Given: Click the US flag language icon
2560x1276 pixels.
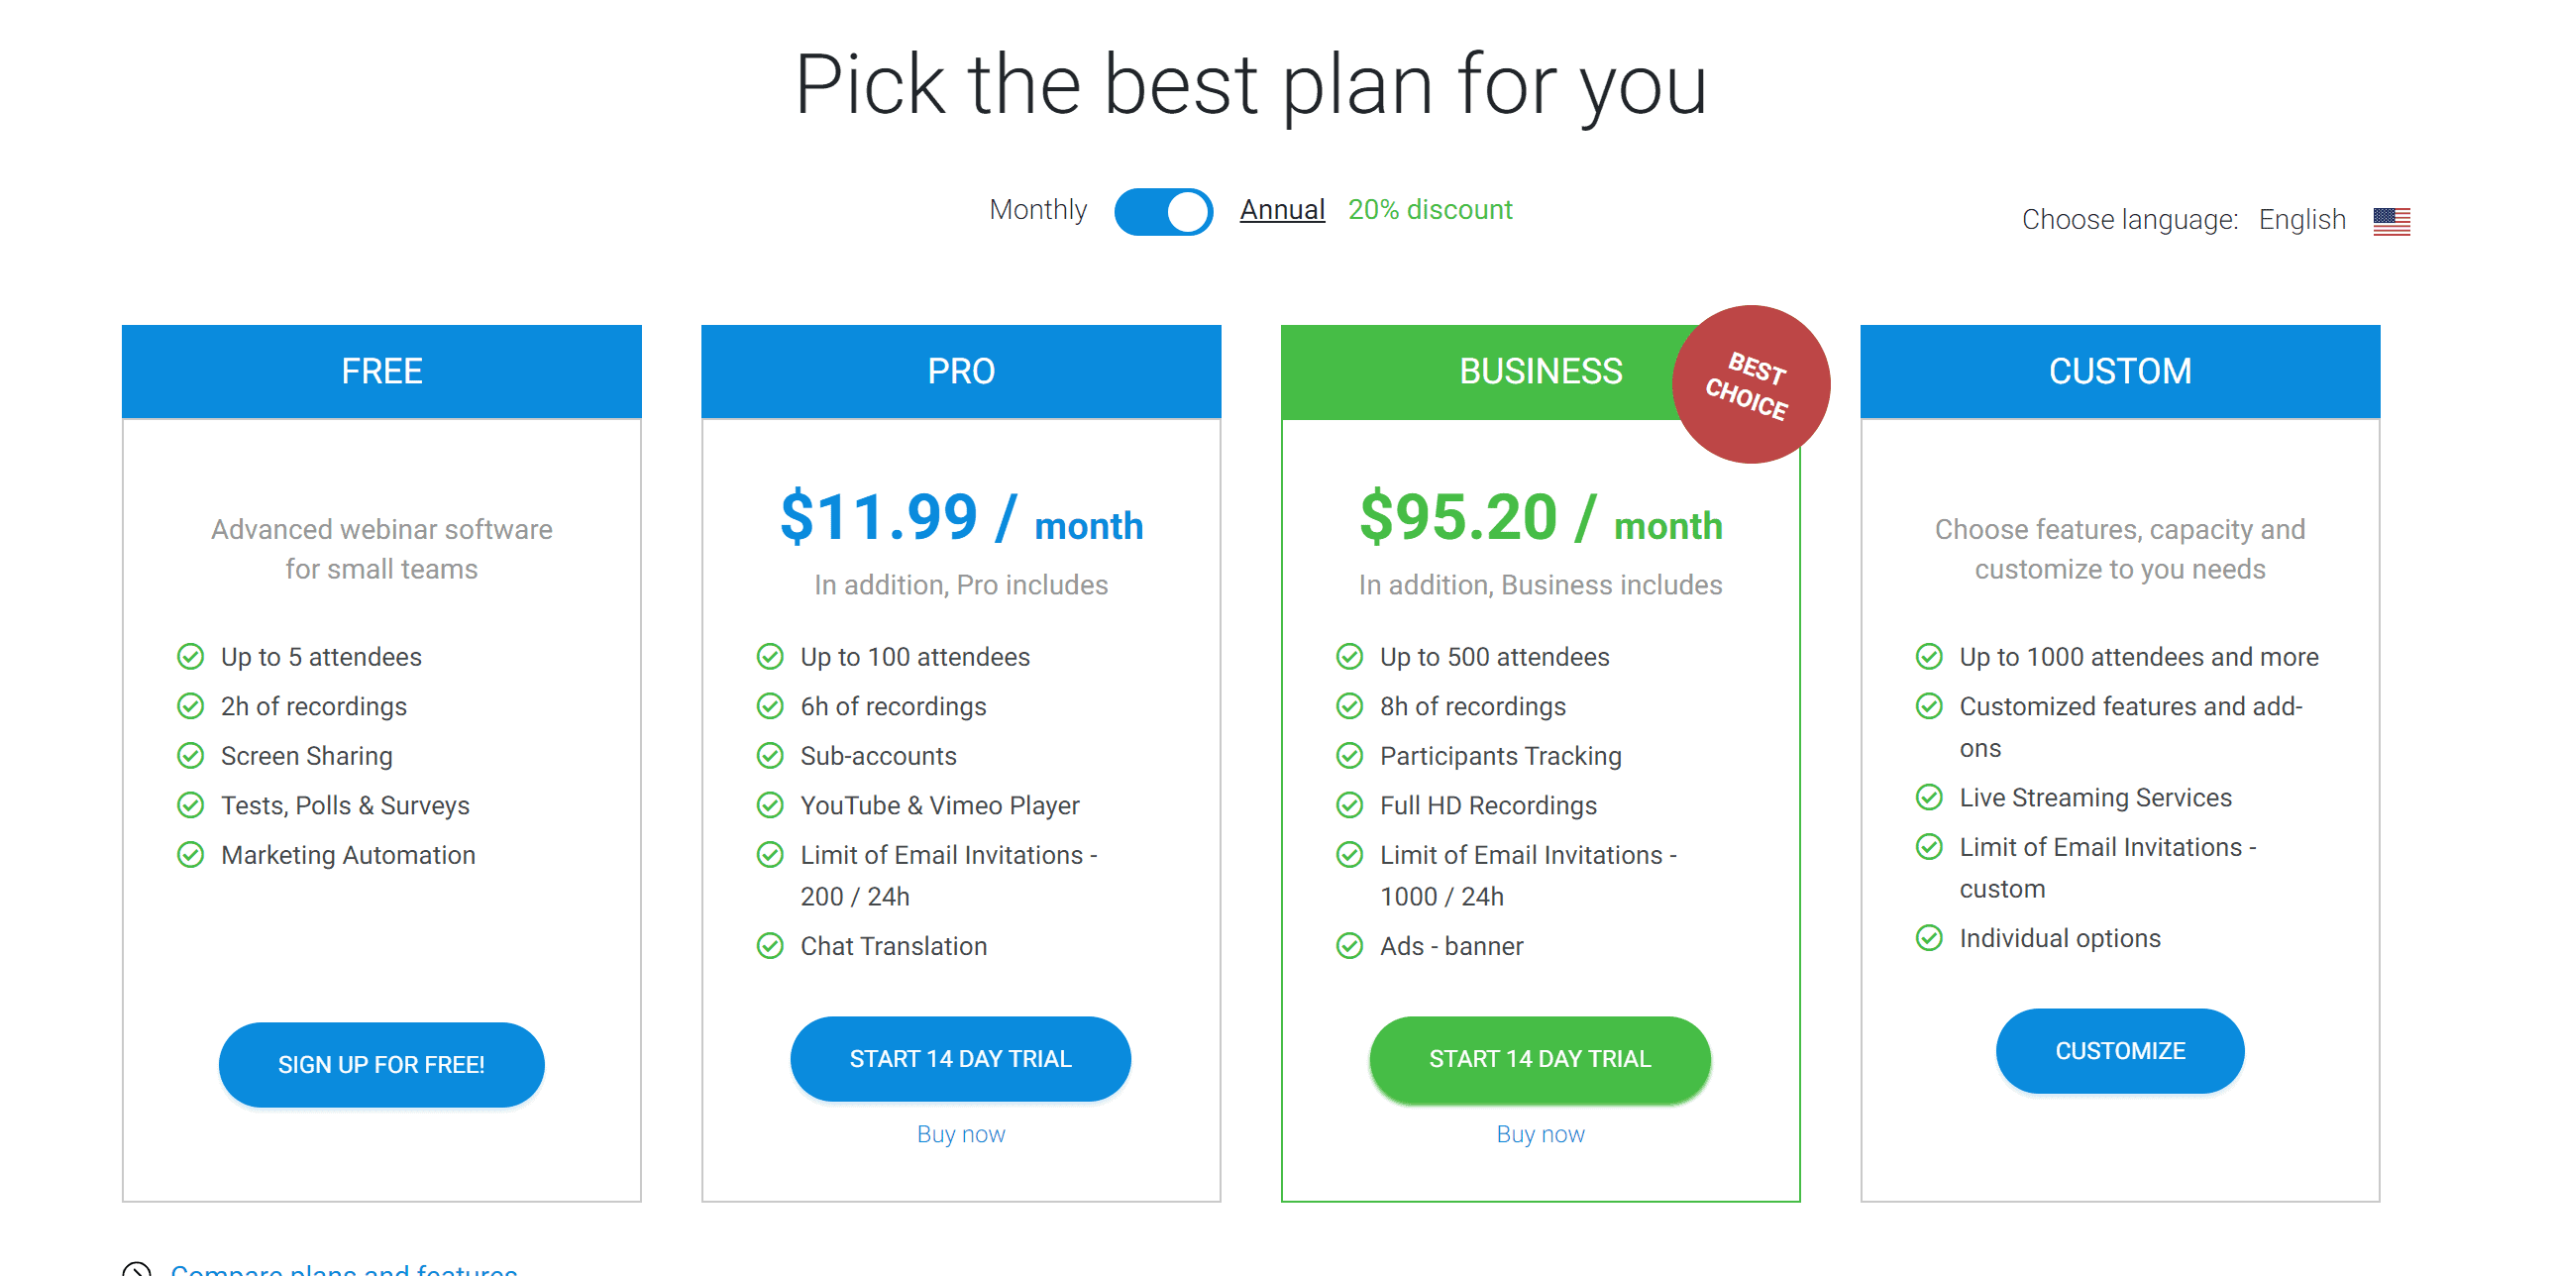Looking at the screenshot, I should 2390,221.
